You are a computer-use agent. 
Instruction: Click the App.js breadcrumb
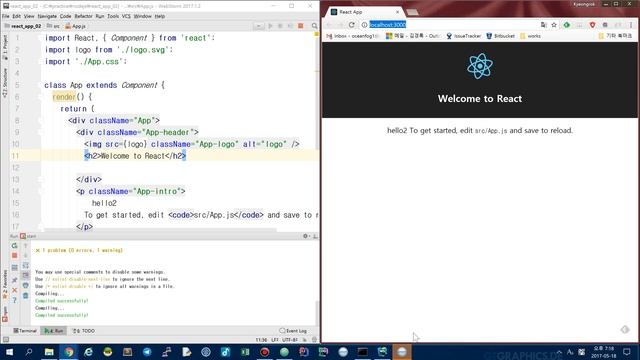pos(76,26)
